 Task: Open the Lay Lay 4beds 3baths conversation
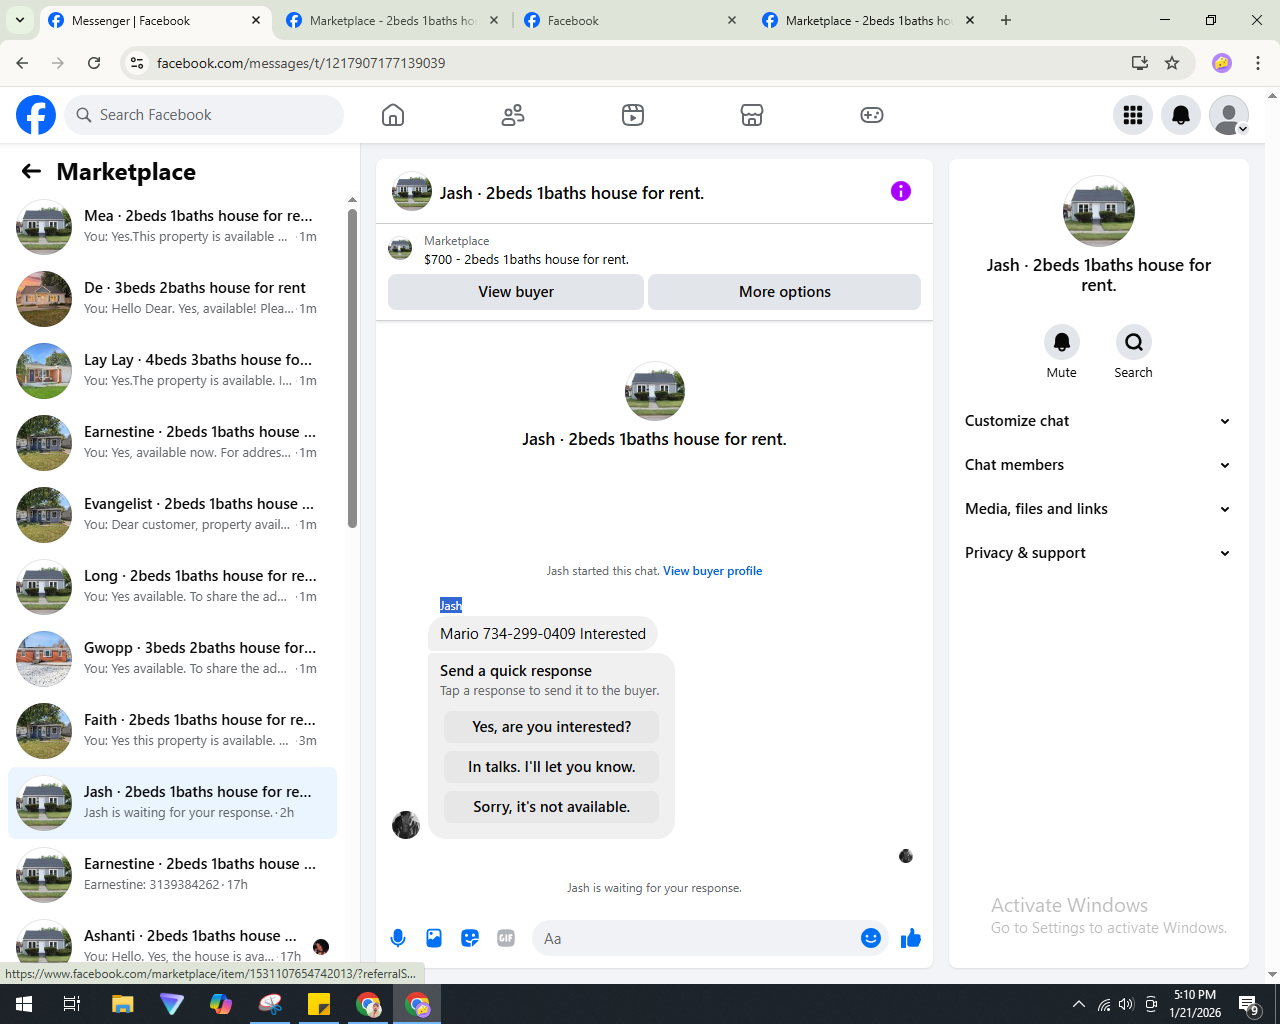[x=172, y=371]
